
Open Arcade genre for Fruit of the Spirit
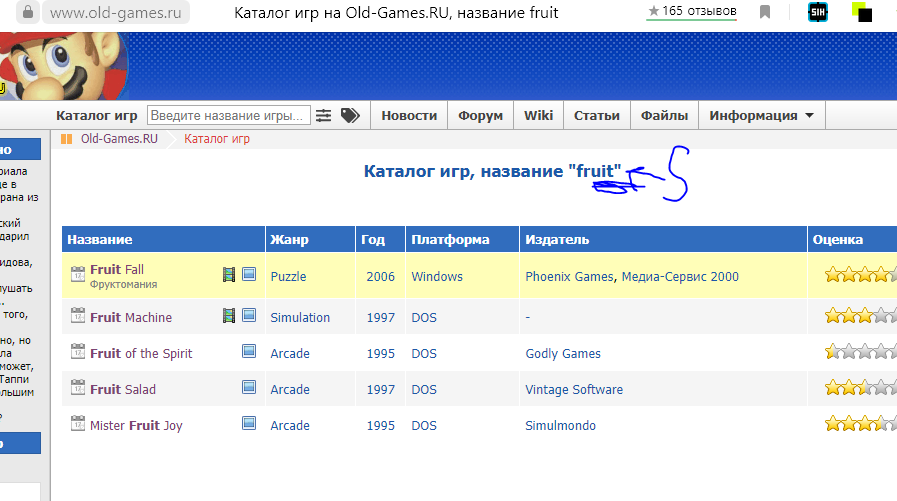click(290, 353)
